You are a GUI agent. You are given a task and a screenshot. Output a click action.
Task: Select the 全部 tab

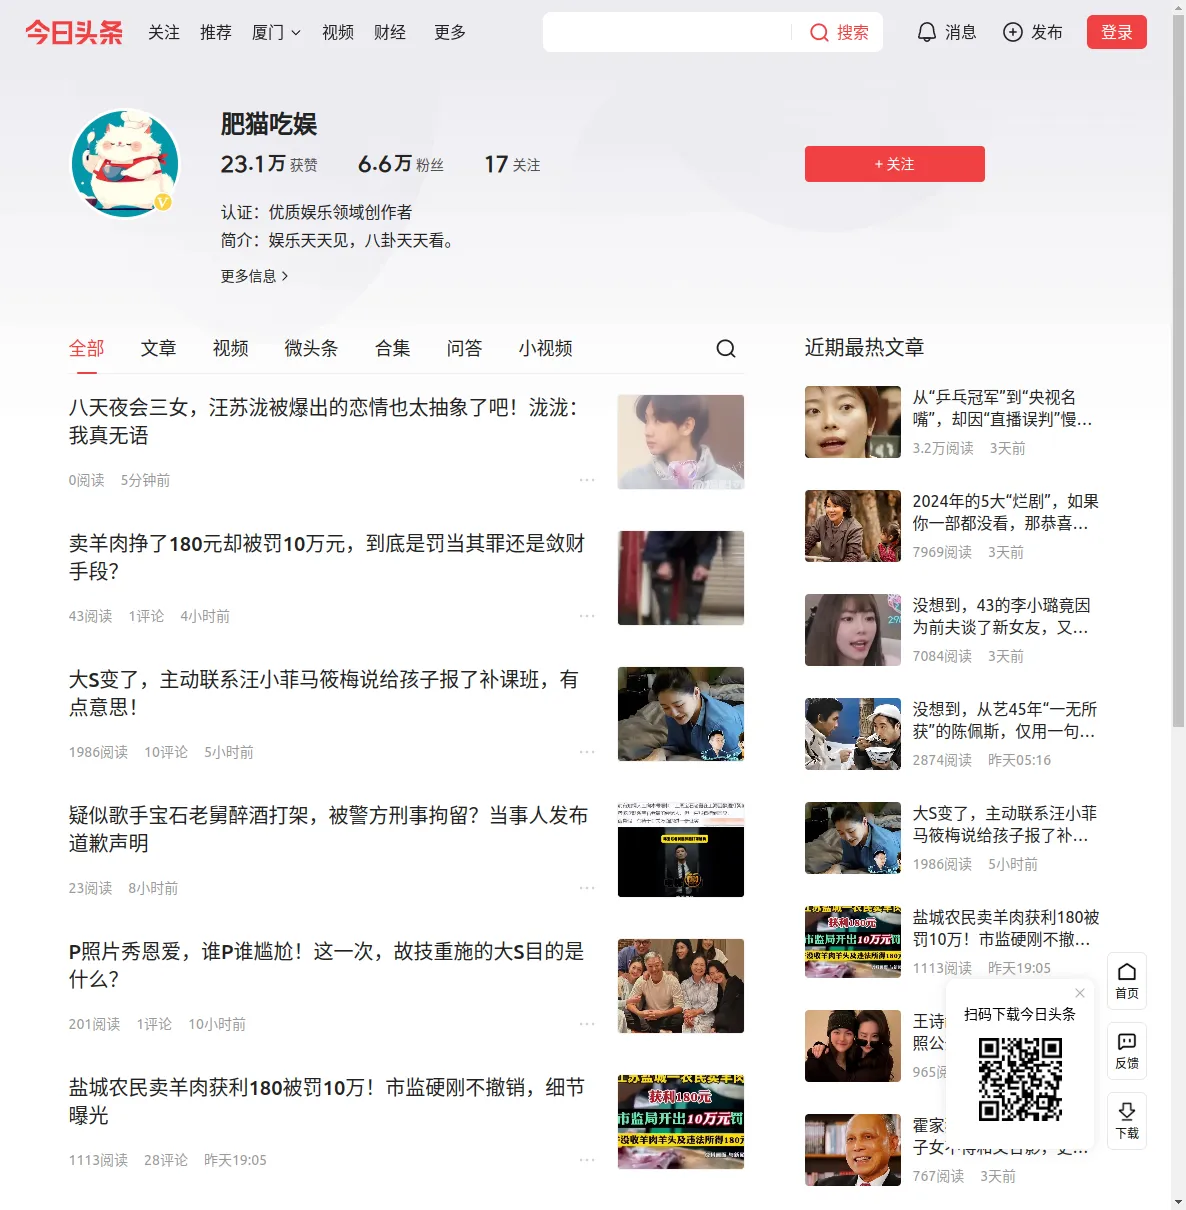87,348
